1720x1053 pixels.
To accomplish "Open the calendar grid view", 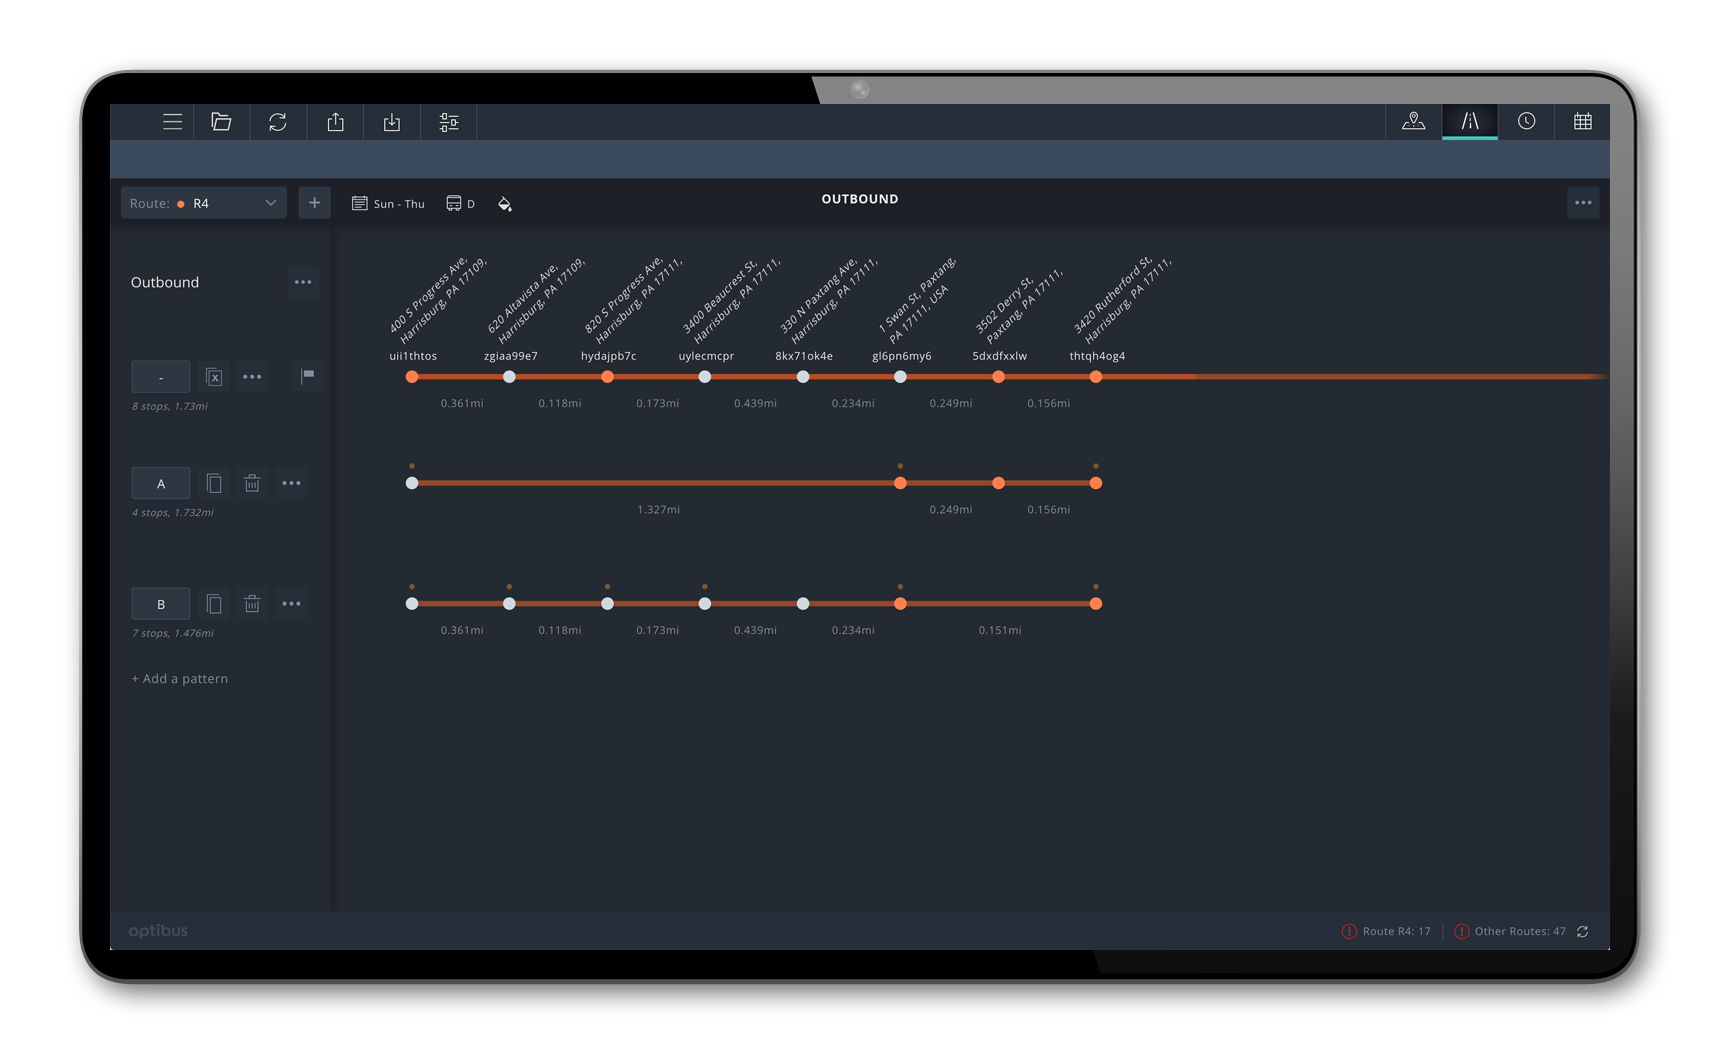I will pyautogui.click(x=1582, y=121).
